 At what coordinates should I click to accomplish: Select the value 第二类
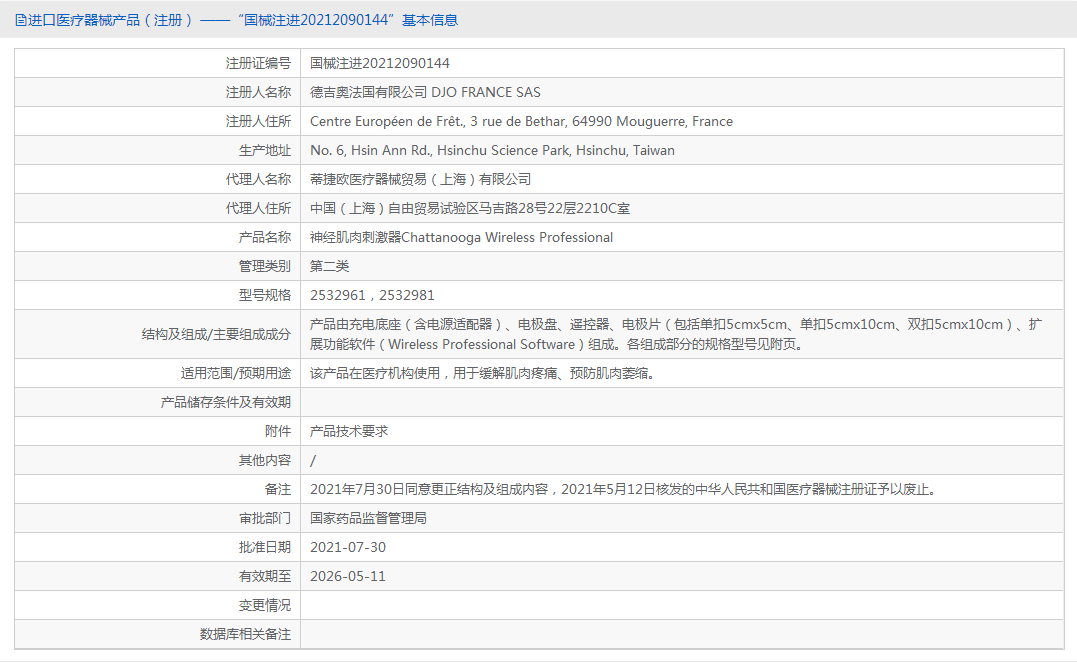[x=330, y=266]
